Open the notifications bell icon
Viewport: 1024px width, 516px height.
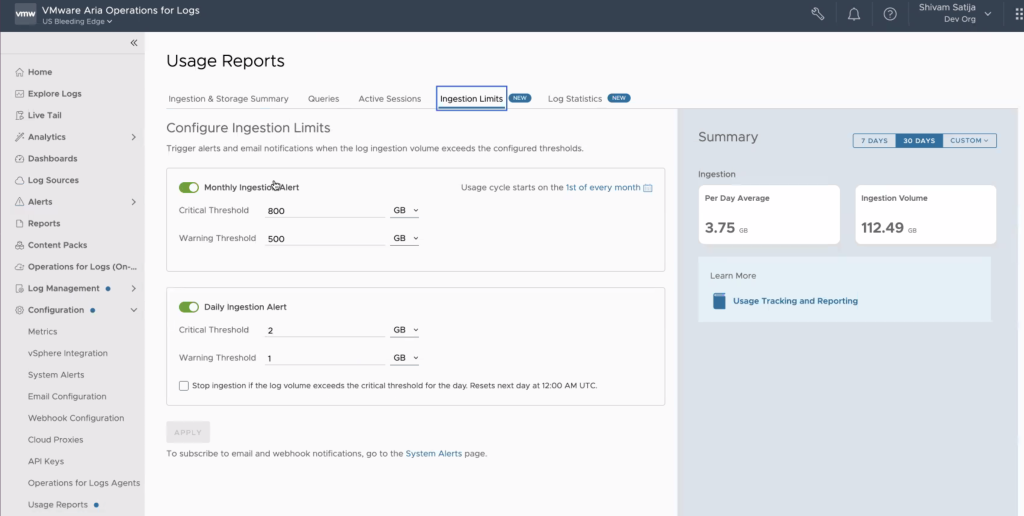[x=854, y=14]
